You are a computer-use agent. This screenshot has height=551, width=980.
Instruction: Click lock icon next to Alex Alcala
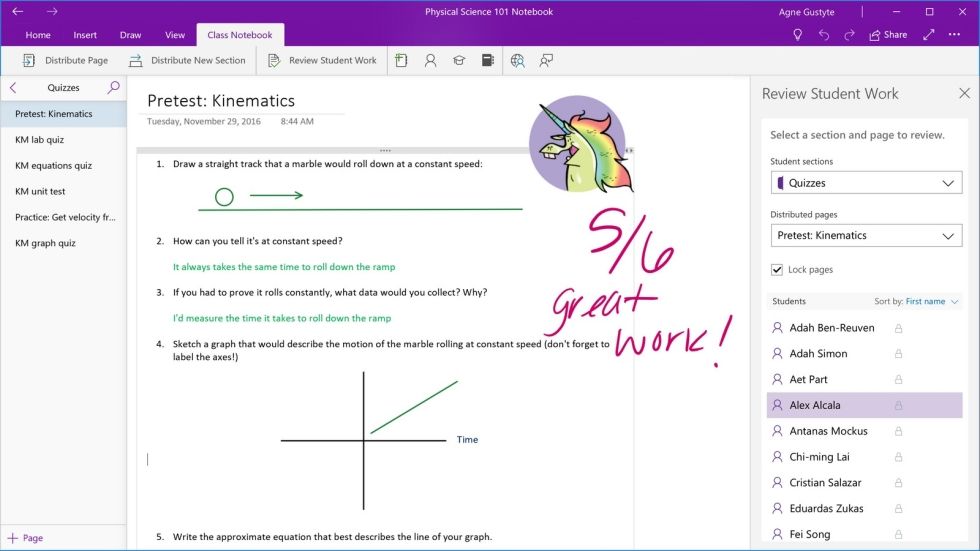point(898,406)
